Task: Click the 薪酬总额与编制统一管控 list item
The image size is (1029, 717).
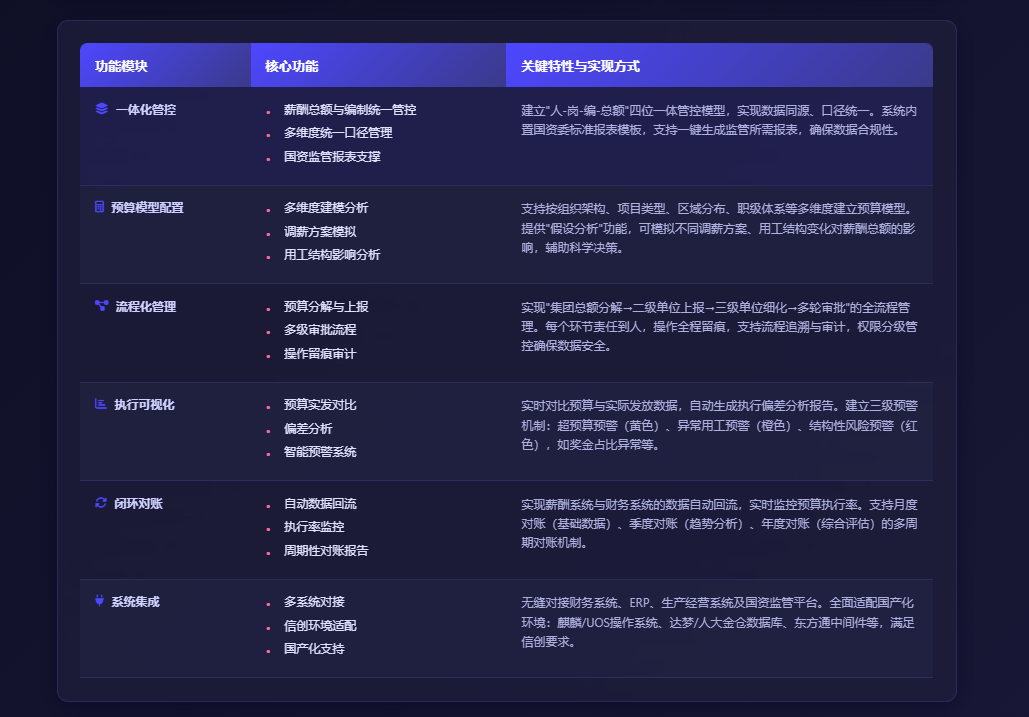Action: click(350, 110)
